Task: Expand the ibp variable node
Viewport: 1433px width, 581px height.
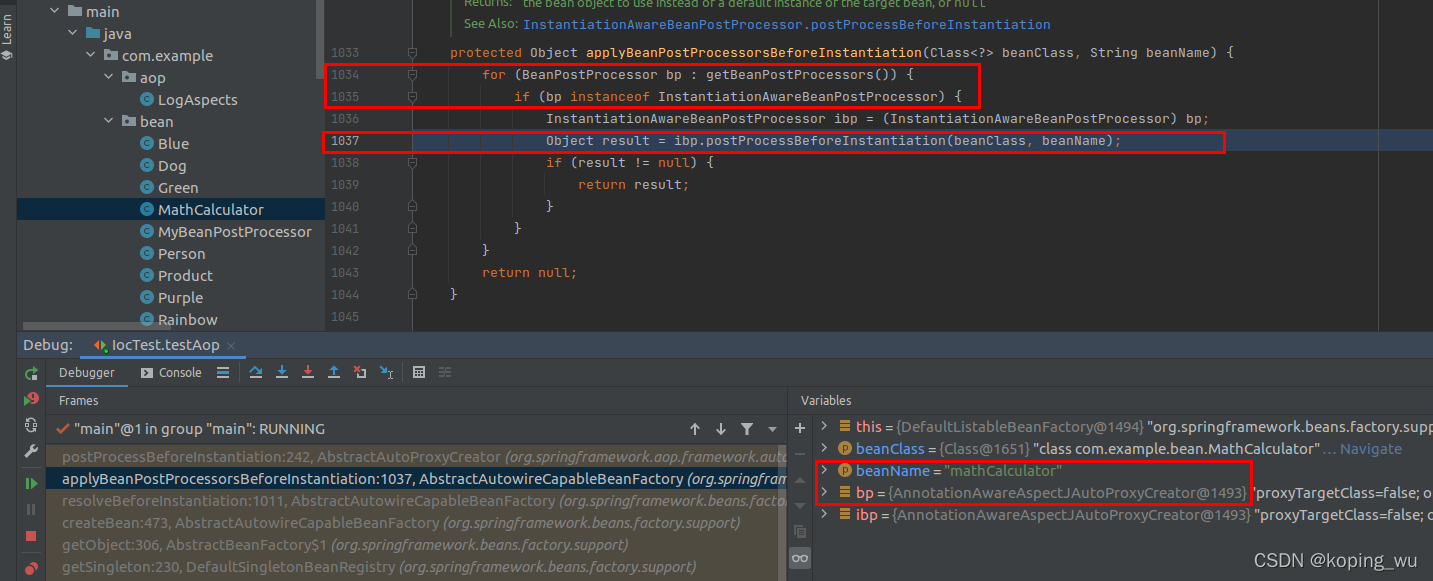Action: tap(824, 515)
